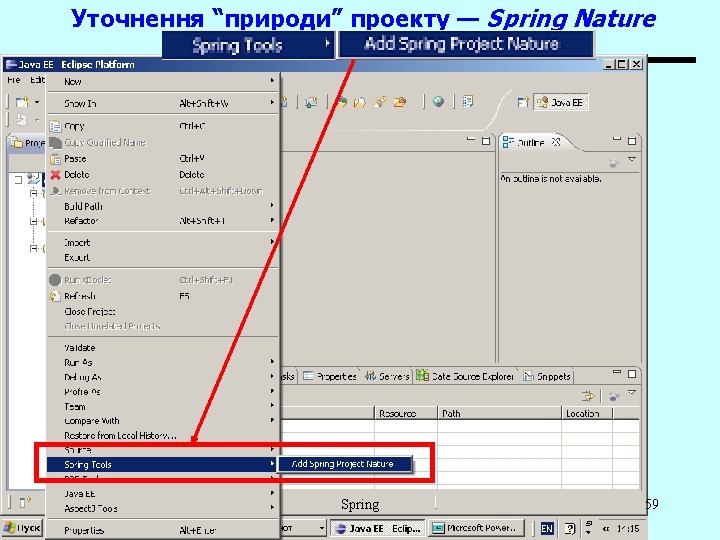Image resolution: width=720 pixels, height=540 pixels.
Task: Open the File menu
Action: (x=14, y=80)
